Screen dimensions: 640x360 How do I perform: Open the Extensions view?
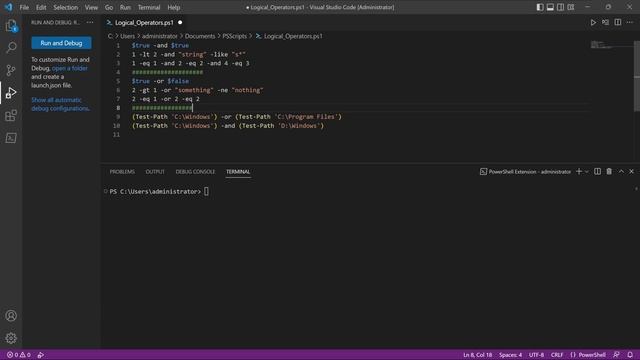(11, 116)
